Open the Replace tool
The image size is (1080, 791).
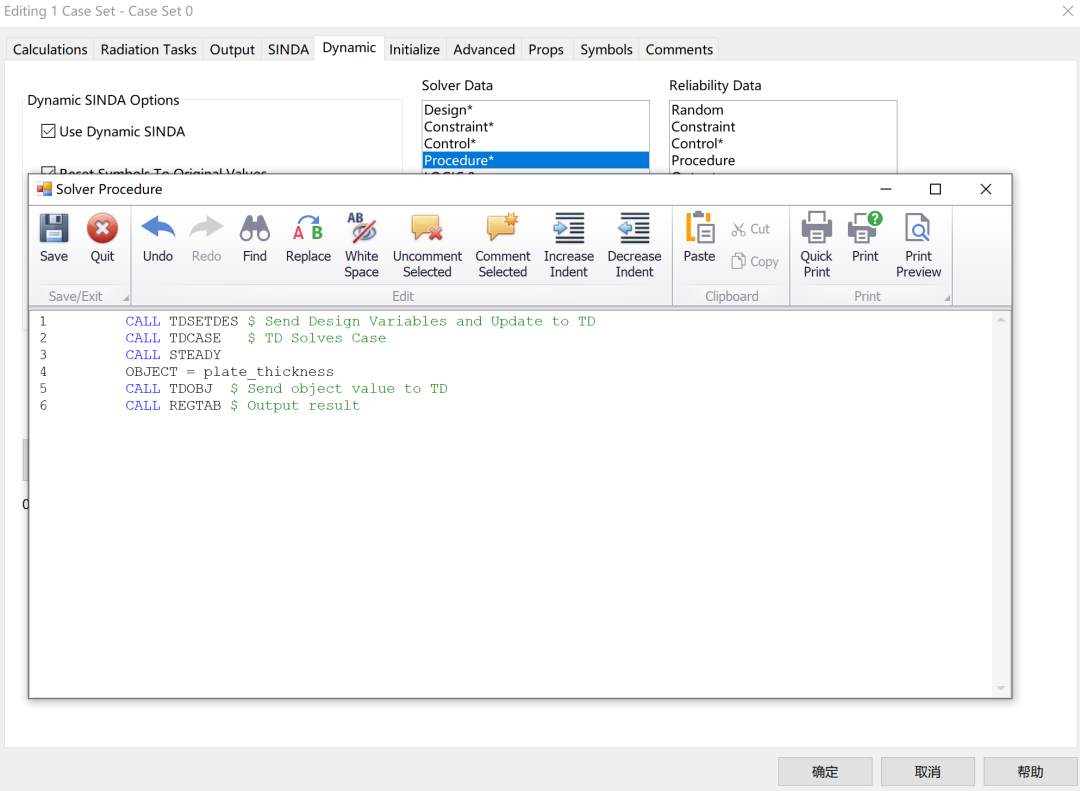[308, 238]
